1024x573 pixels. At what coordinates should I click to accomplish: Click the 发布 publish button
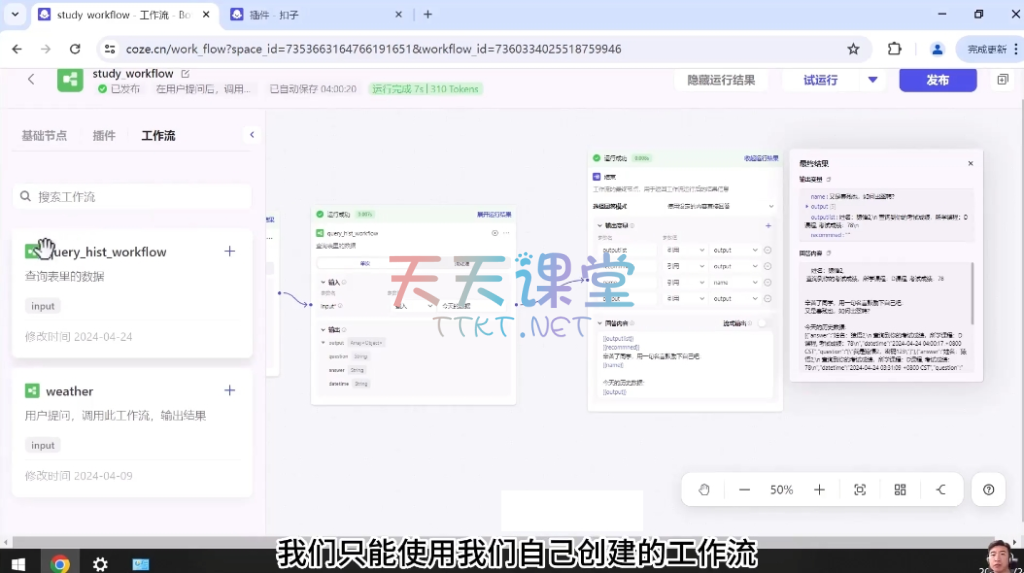[x=937, y=80]
